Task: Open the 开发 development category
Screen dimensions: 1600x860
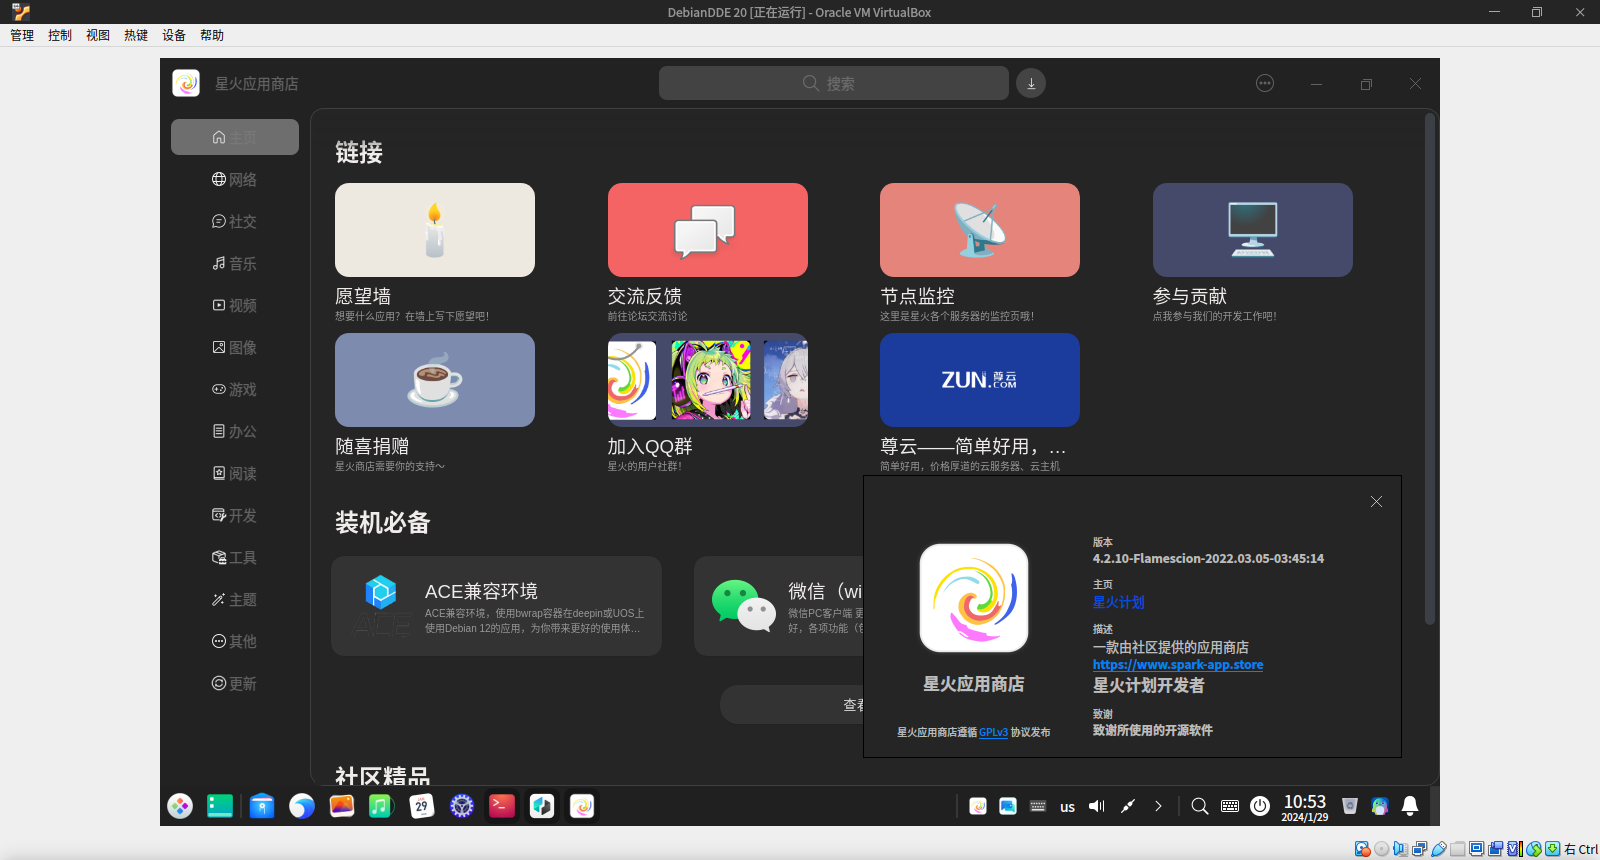Action: tap(235, 515)
